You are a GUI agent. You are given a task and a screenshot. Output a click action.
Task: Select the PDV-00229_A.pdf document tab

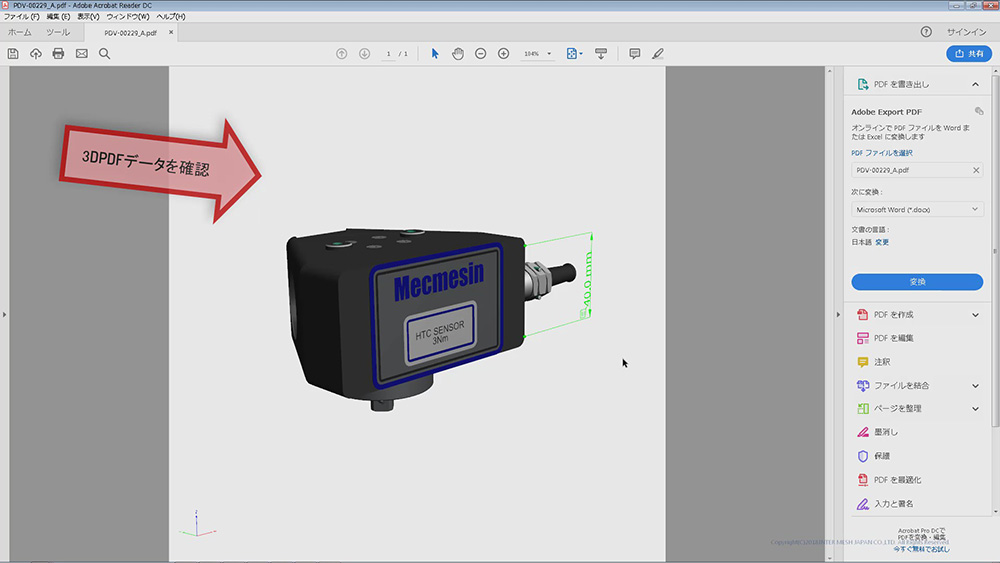tap(130, 33)
